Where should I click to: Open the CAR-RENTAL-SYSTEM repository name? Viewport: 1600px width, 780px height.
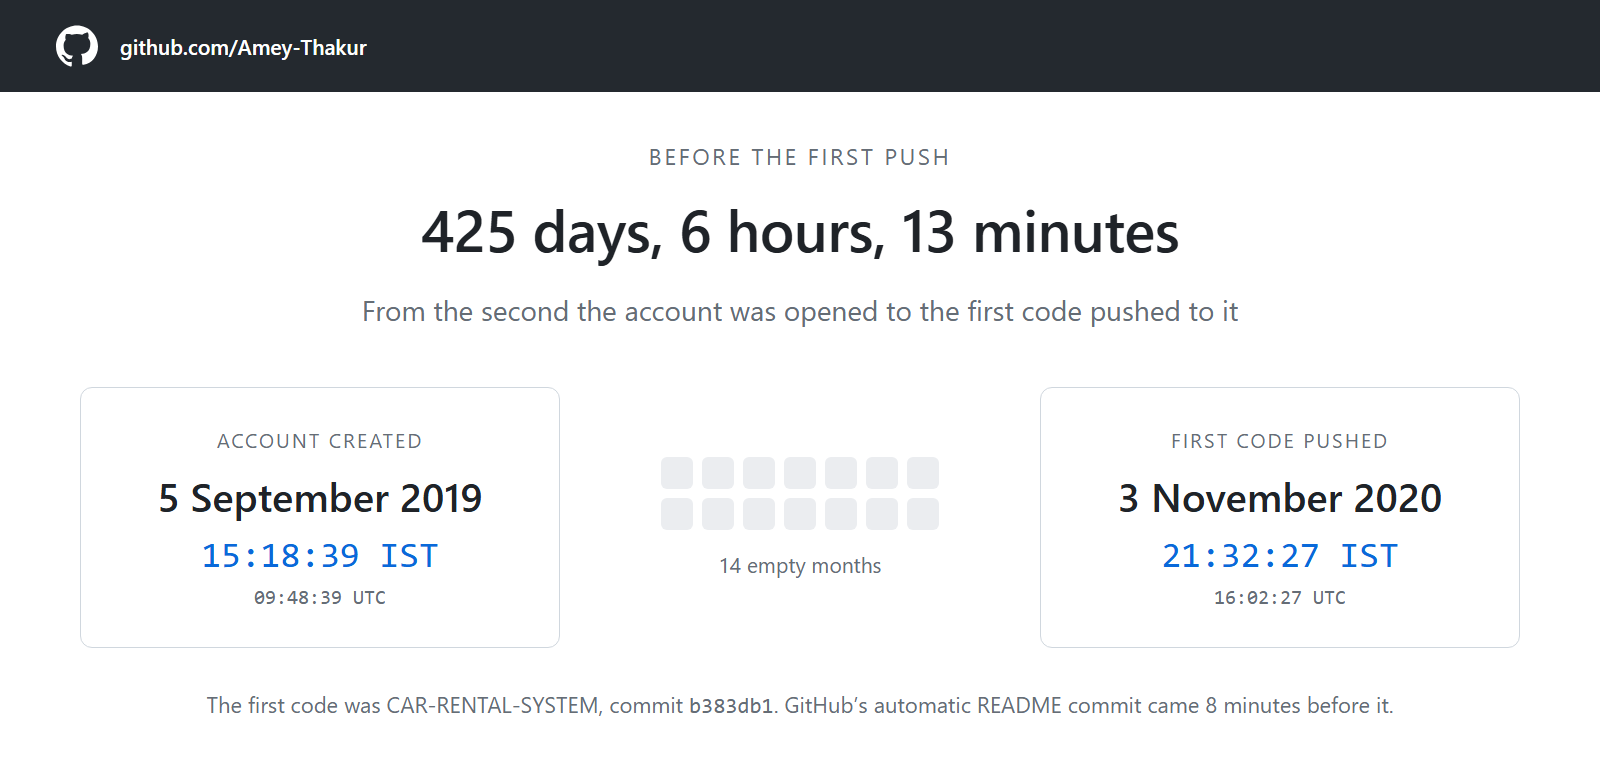(x=493, y=706)
